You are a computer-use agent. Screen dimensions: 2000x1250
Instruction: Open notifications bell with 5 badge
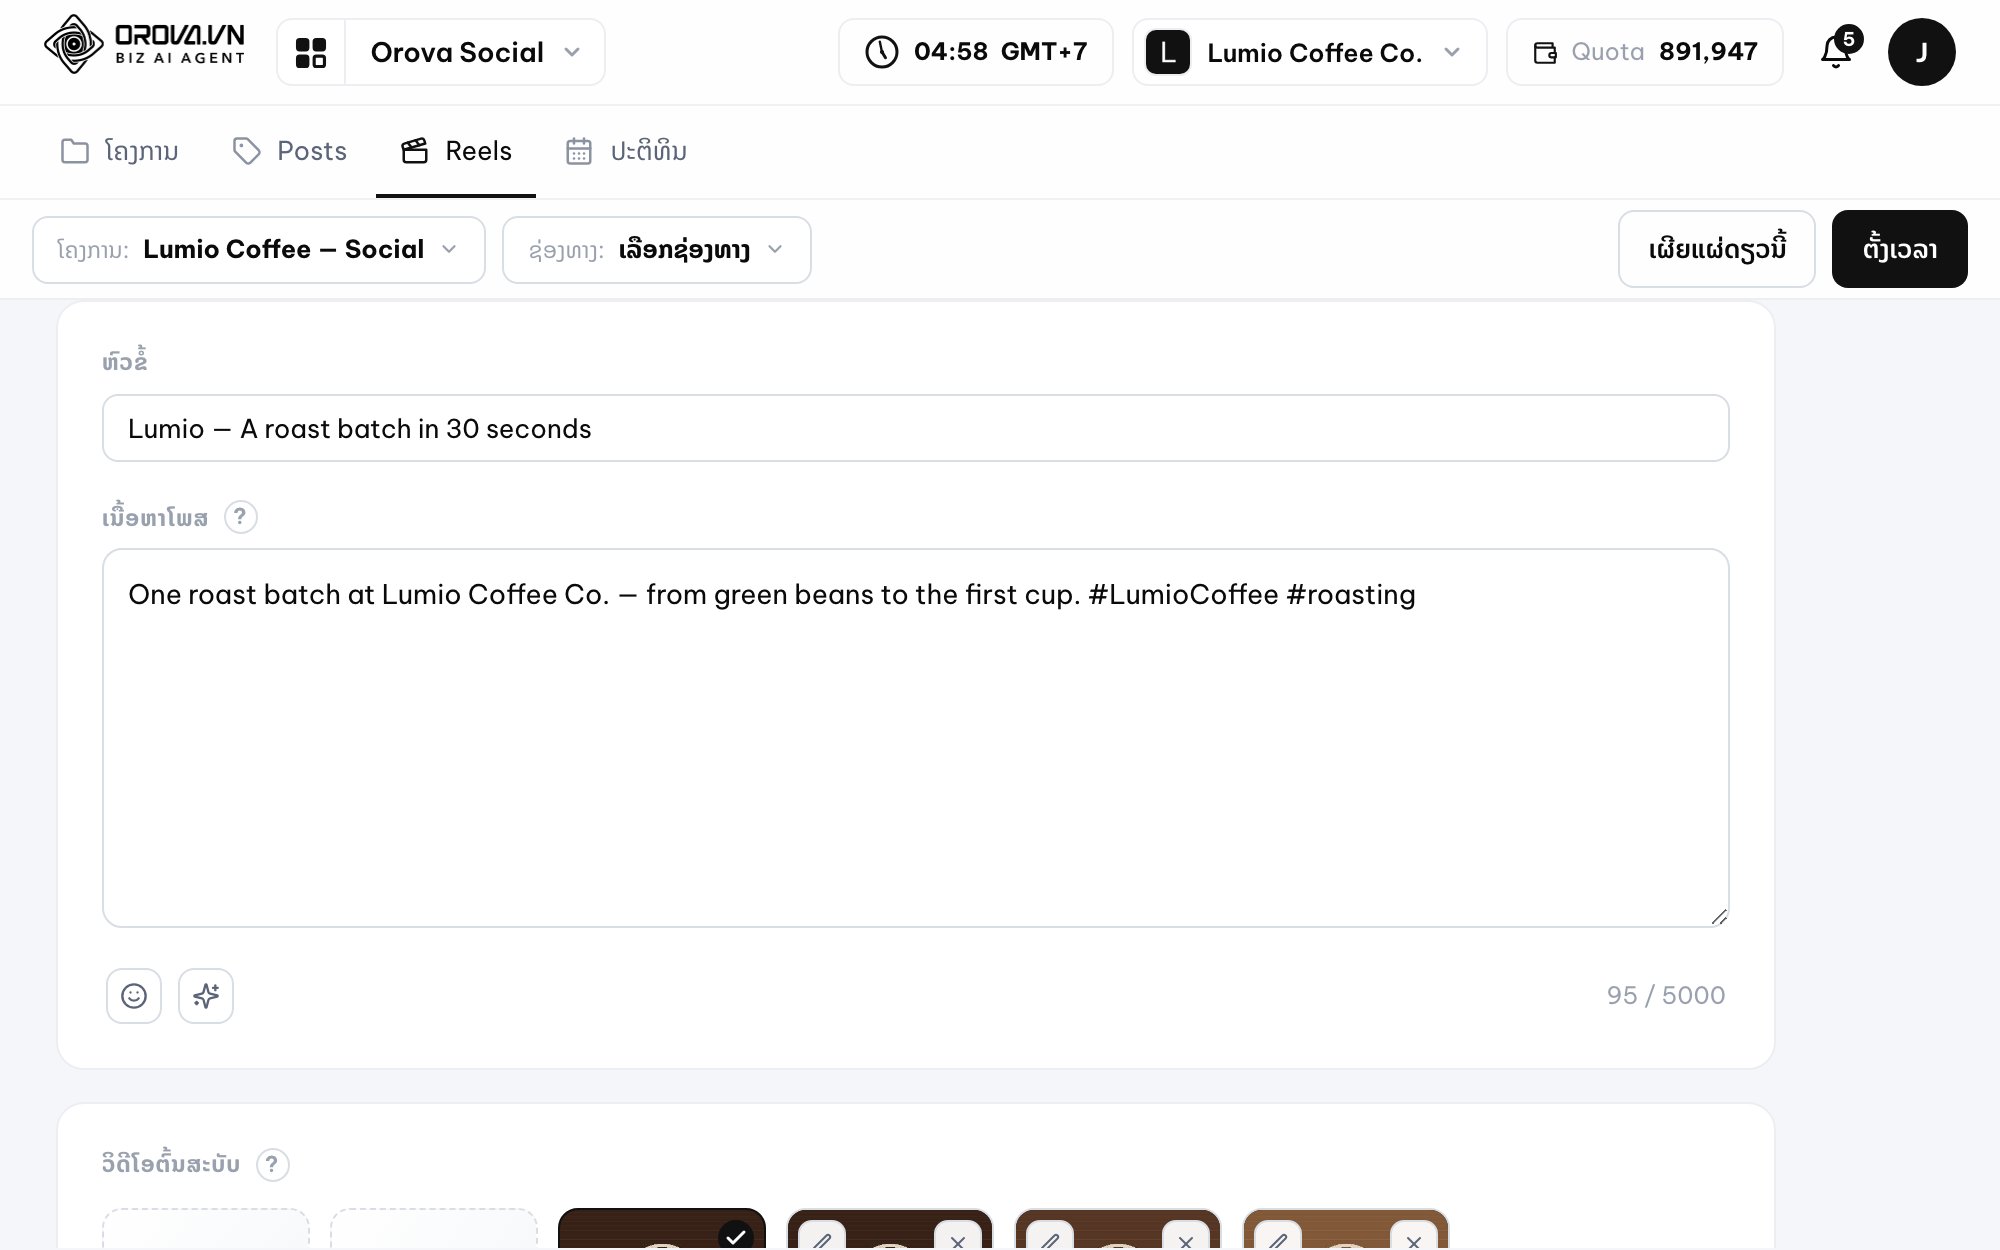pyautogui.click(x=1837, y=50)
